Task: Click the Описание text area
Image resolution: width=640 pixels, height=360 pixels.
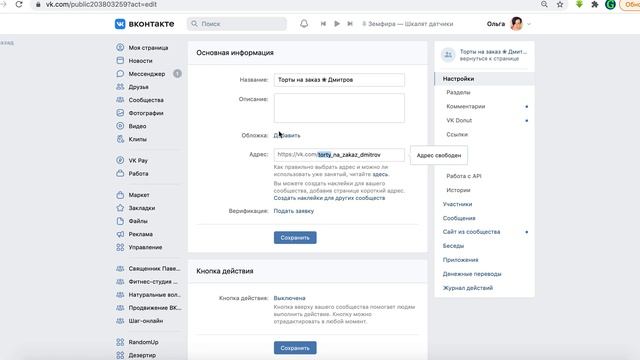Action: tap(339, 108)
